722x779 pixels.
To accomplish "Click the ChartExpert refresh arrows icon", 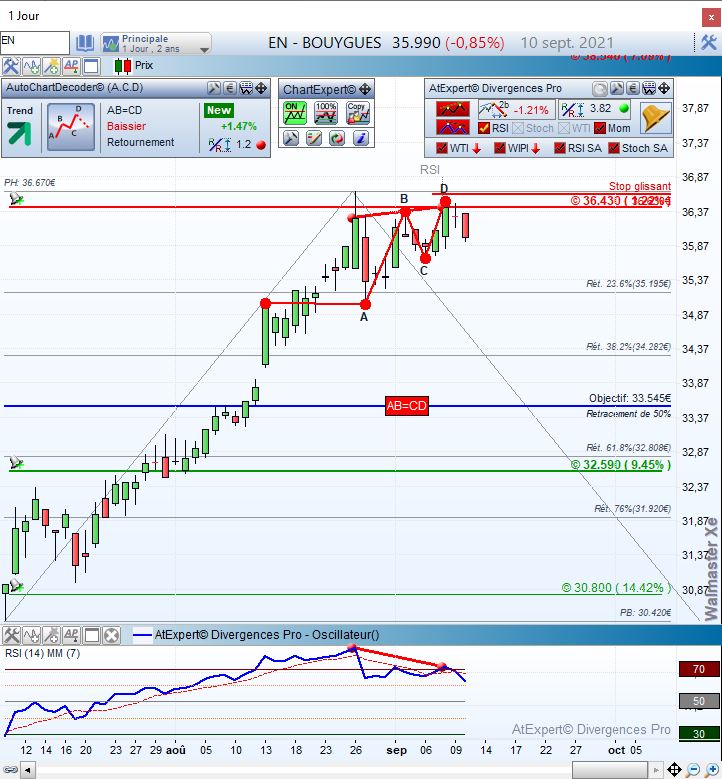I will click(337, 138).
